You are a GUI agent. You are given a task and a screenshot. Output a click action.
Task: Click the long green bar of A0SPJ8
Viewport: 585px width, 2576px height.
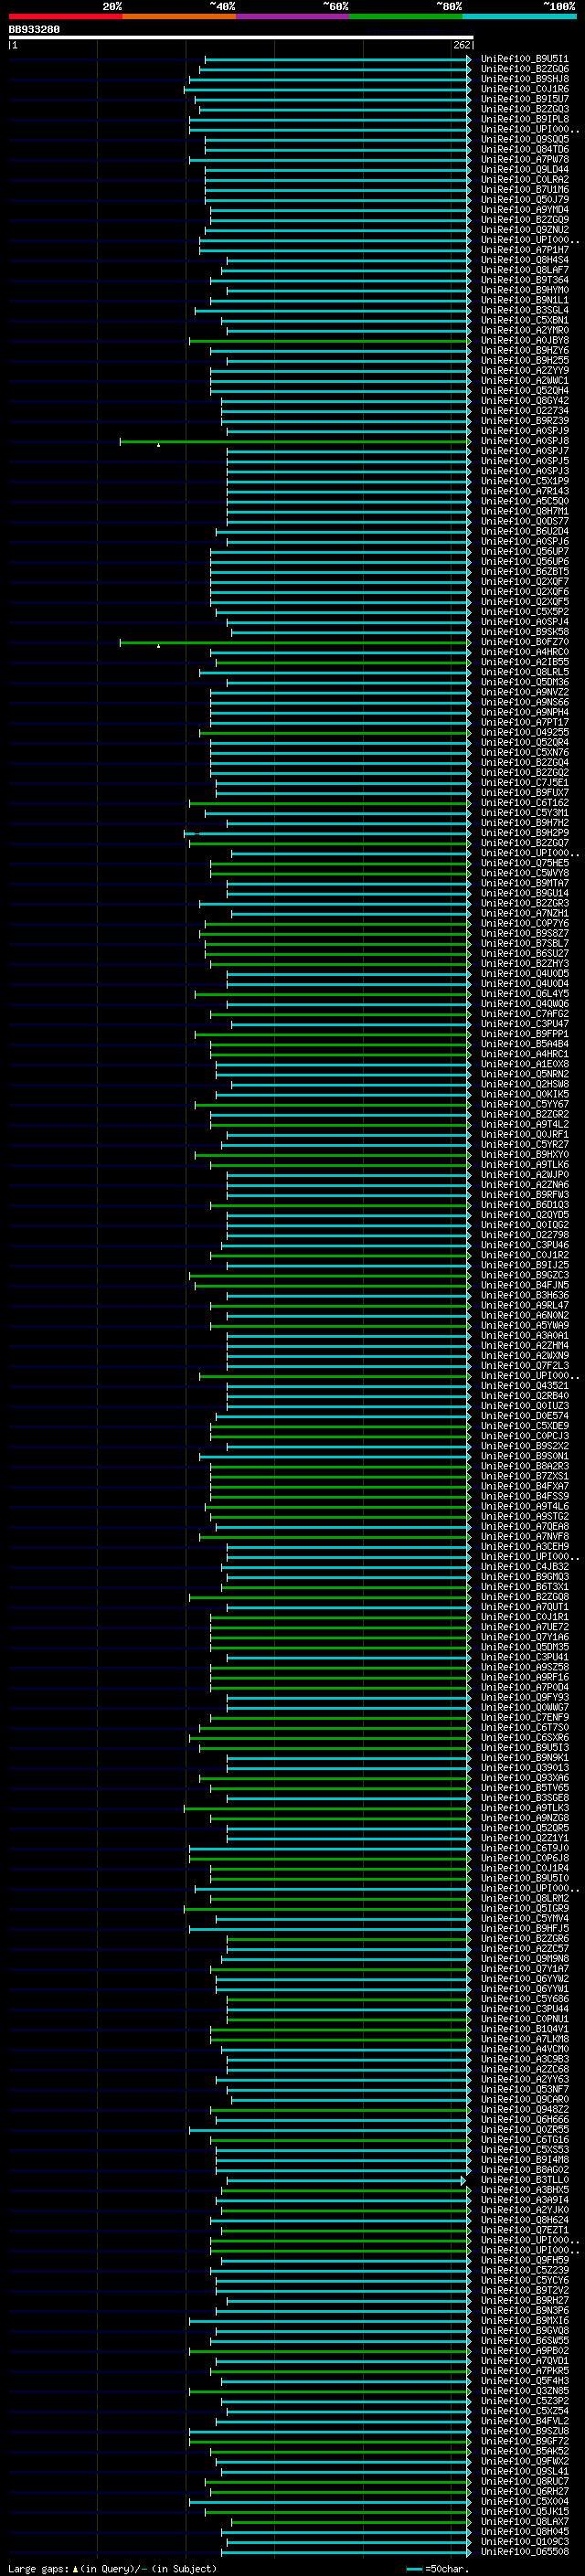tap(295, 441)
